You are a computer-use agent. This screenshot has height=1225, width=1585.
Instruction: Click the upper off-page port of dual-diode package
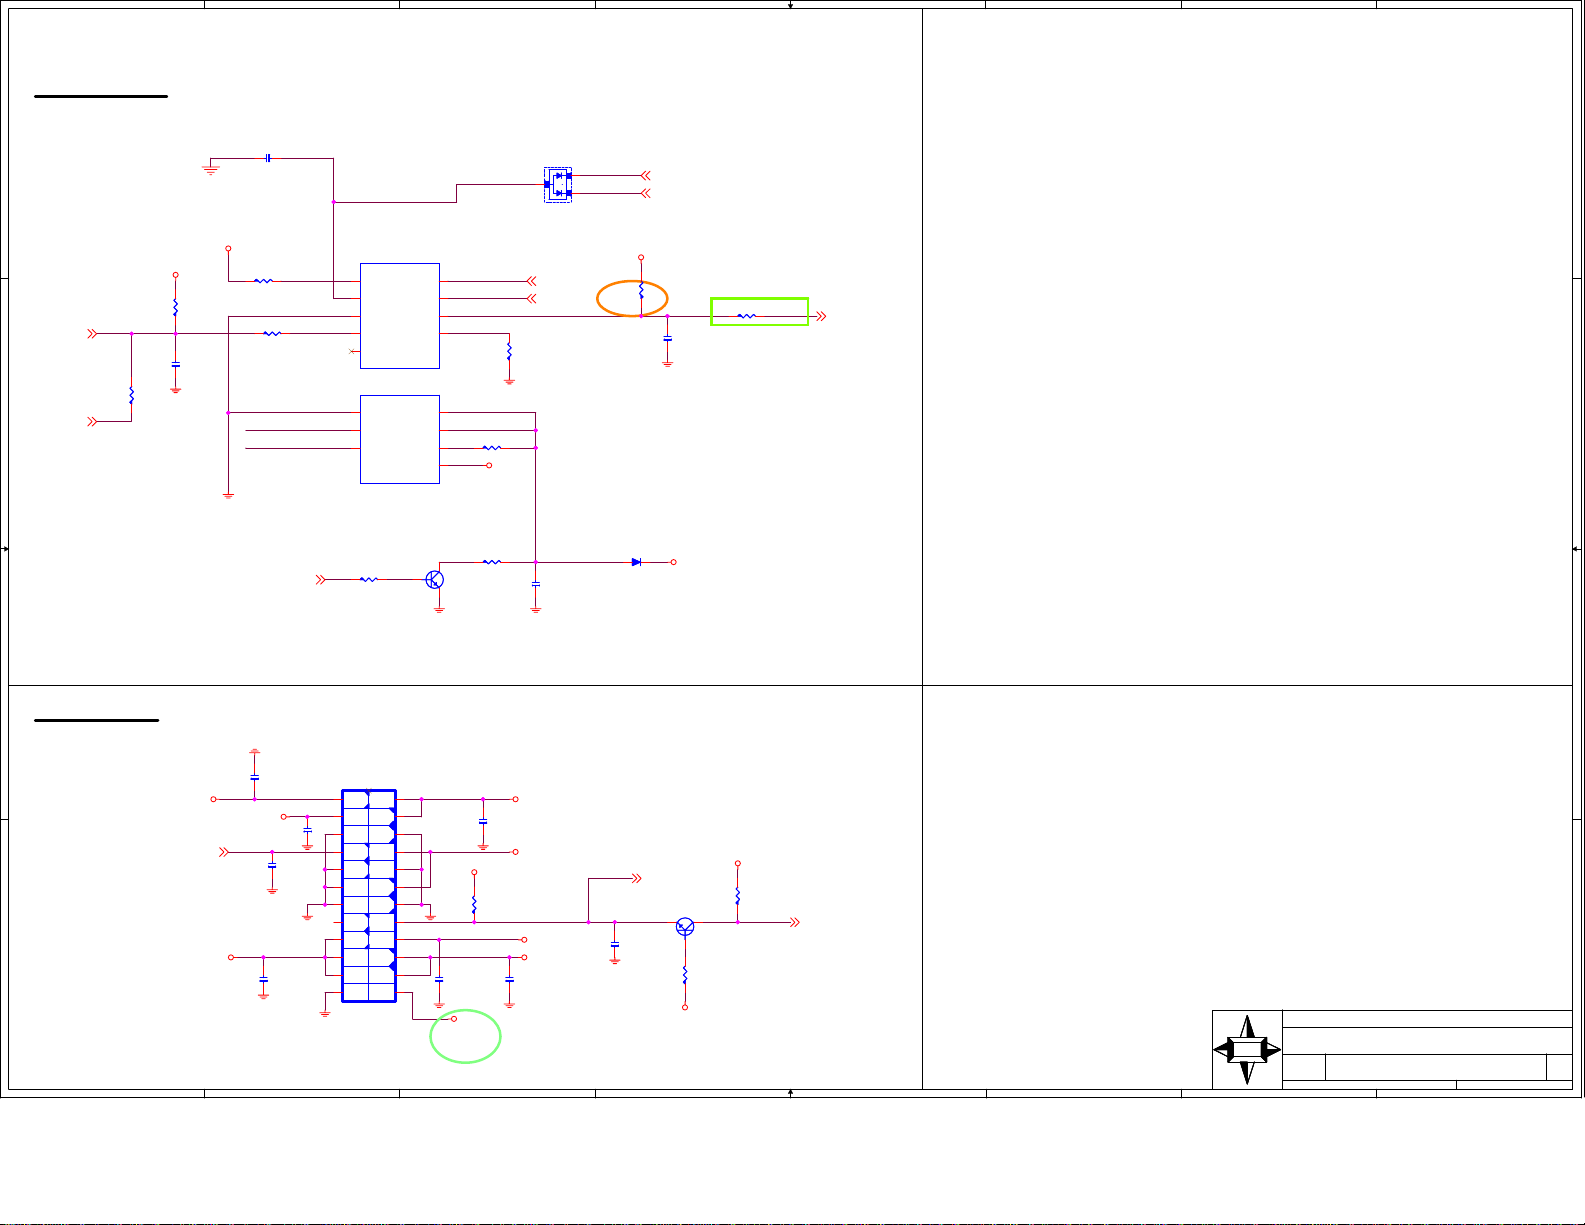(x=645, y=176)
